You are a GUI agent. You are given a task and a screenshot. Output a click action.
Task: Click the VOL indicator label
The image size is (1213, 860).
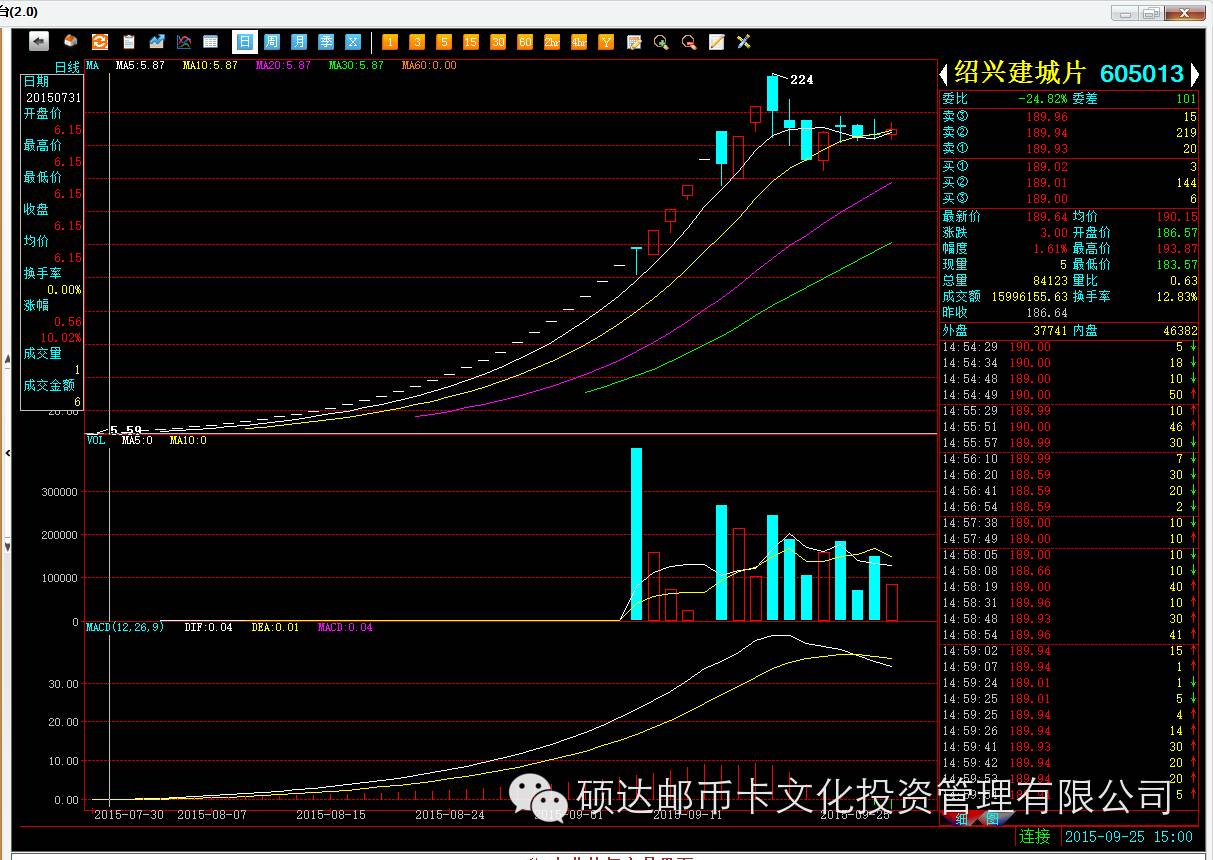[96, 440]
